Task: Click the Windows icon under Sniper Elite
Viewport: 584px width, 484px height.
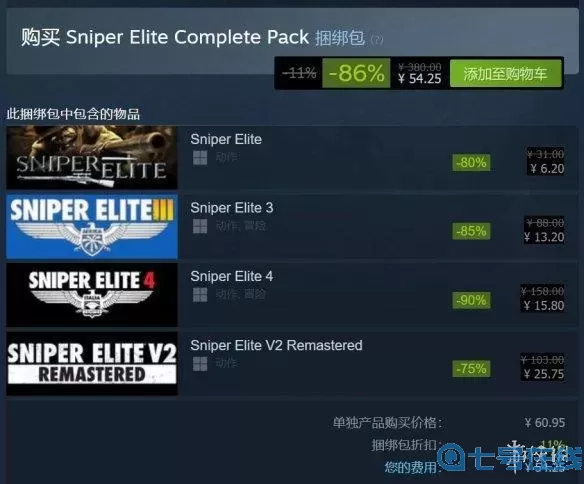Action: pos(200,158)
